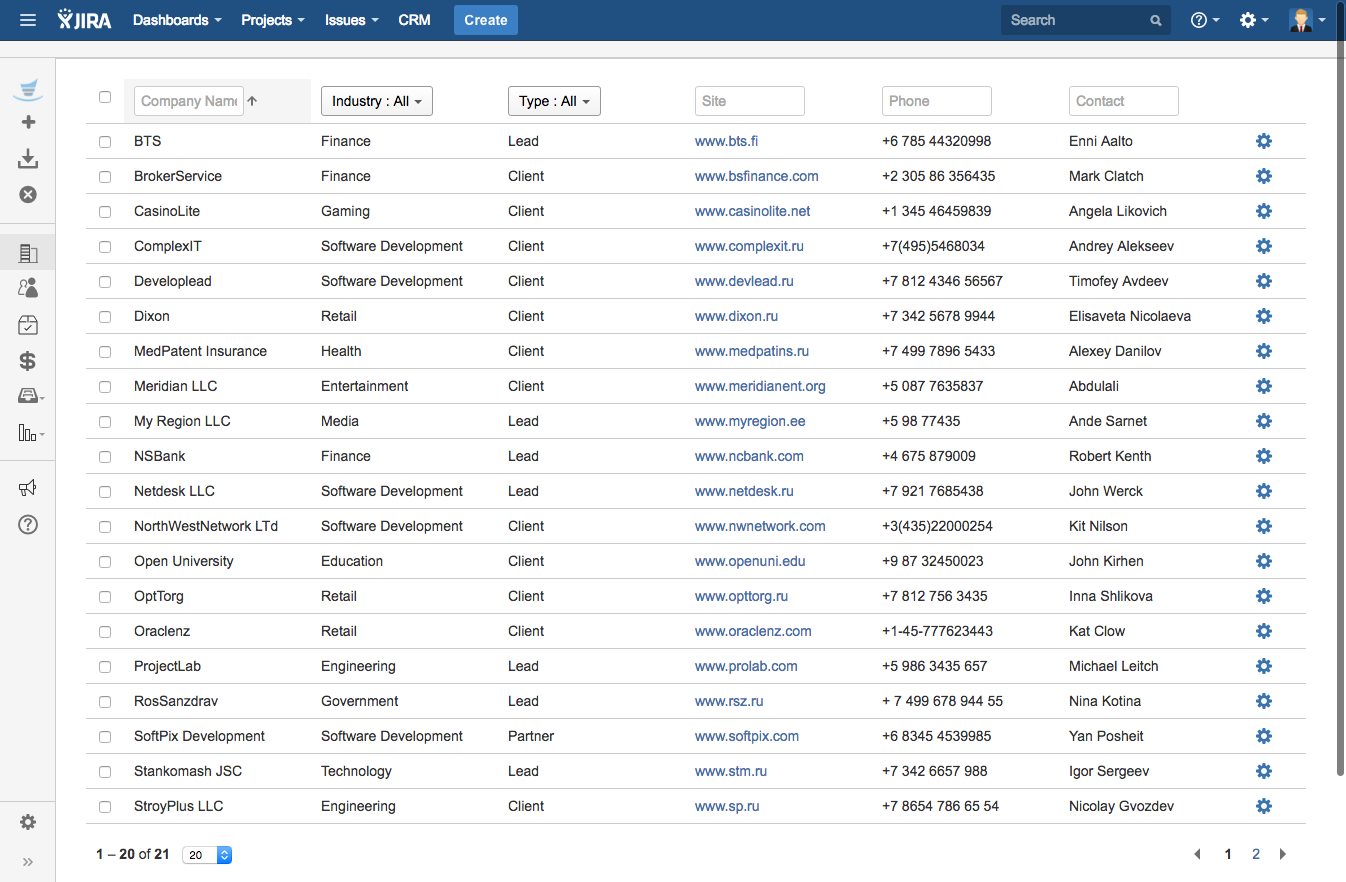Open the hamburger menu in top bar
The image size is (1346, 882).
[x=28, y=20]
